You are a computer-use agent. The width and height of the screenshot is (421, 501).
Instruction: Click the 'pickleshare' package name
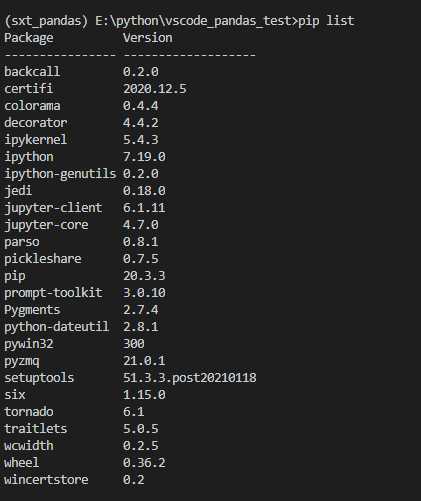[43, 259]
